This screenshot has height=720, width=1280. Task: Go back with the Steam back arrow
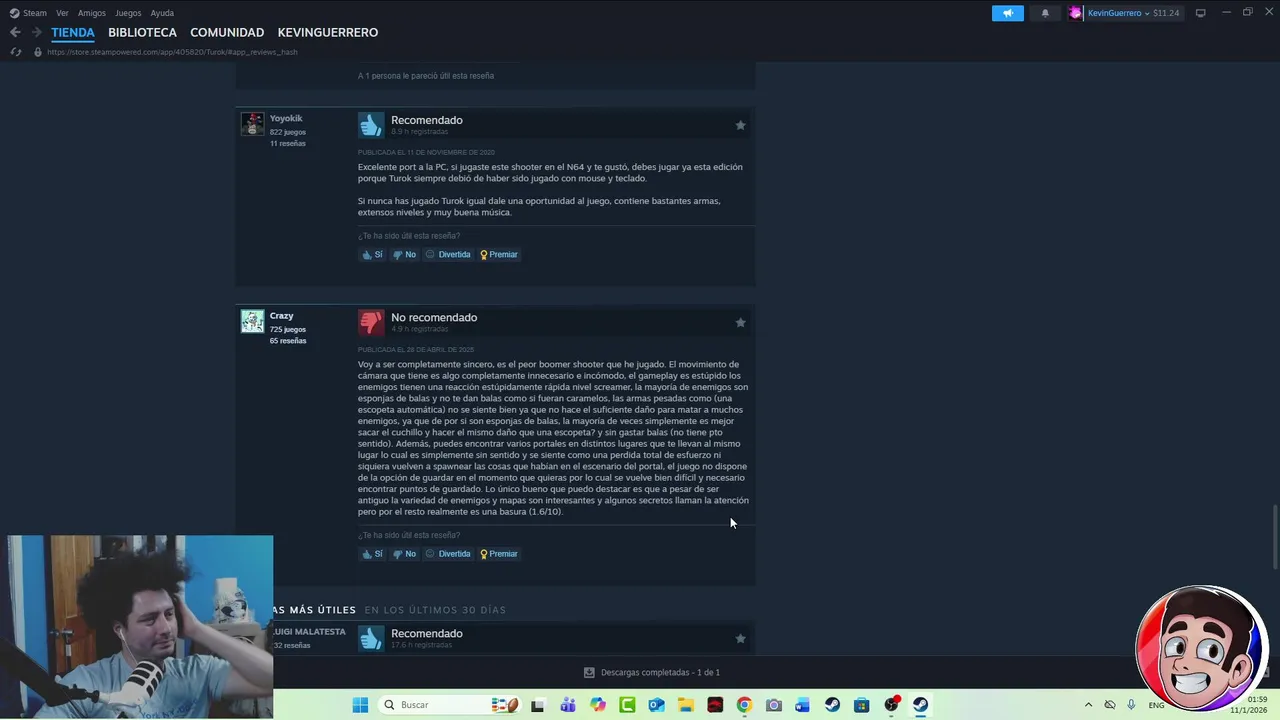[15, 32]
